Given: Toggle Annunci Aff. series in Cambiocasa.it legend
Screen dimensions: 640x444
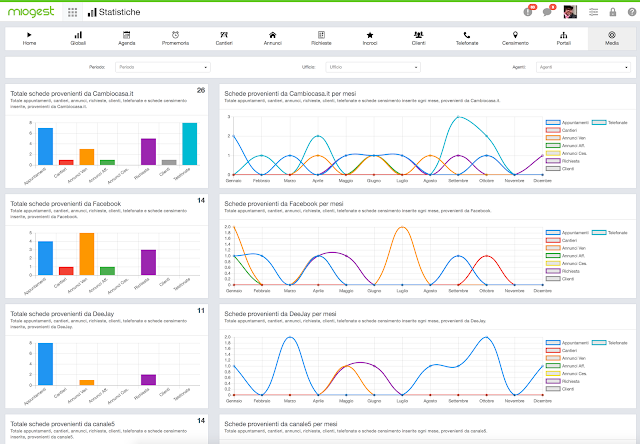Looking at the screenshot, I should point(565,145).
